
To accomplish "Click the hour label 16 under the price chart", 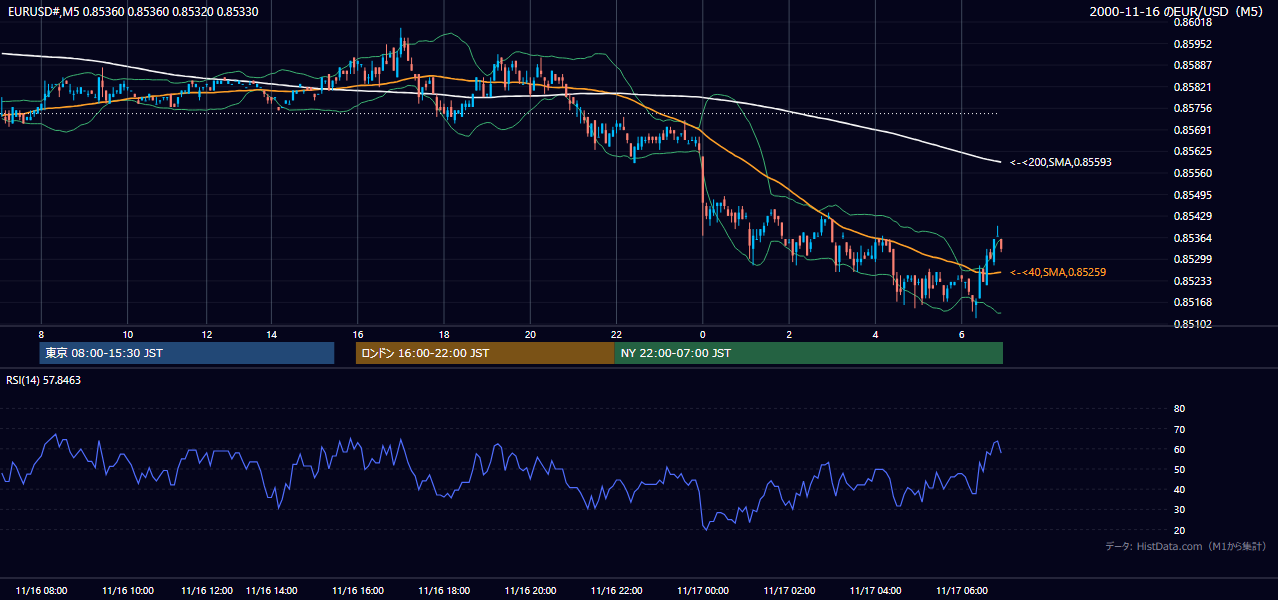I will (x=358, y=334).
